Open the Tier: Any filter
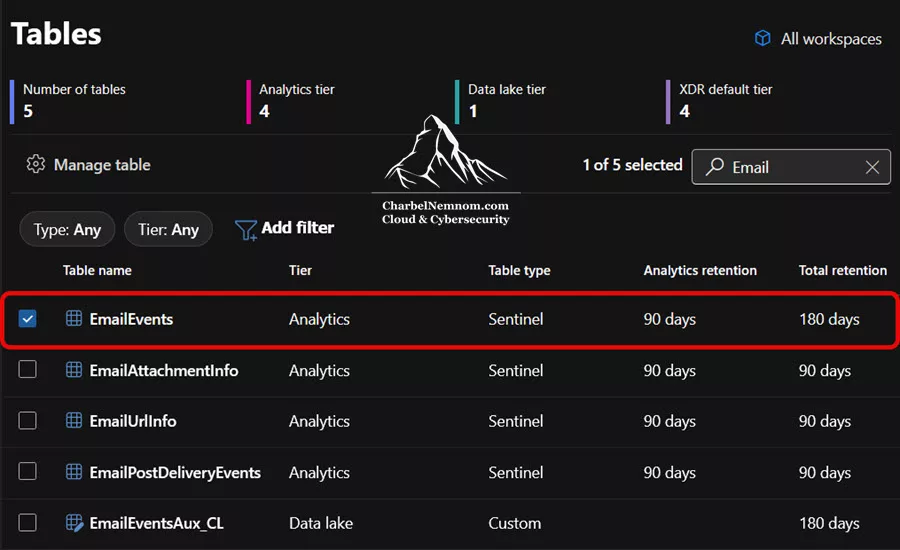 click(x=168, y=229)
